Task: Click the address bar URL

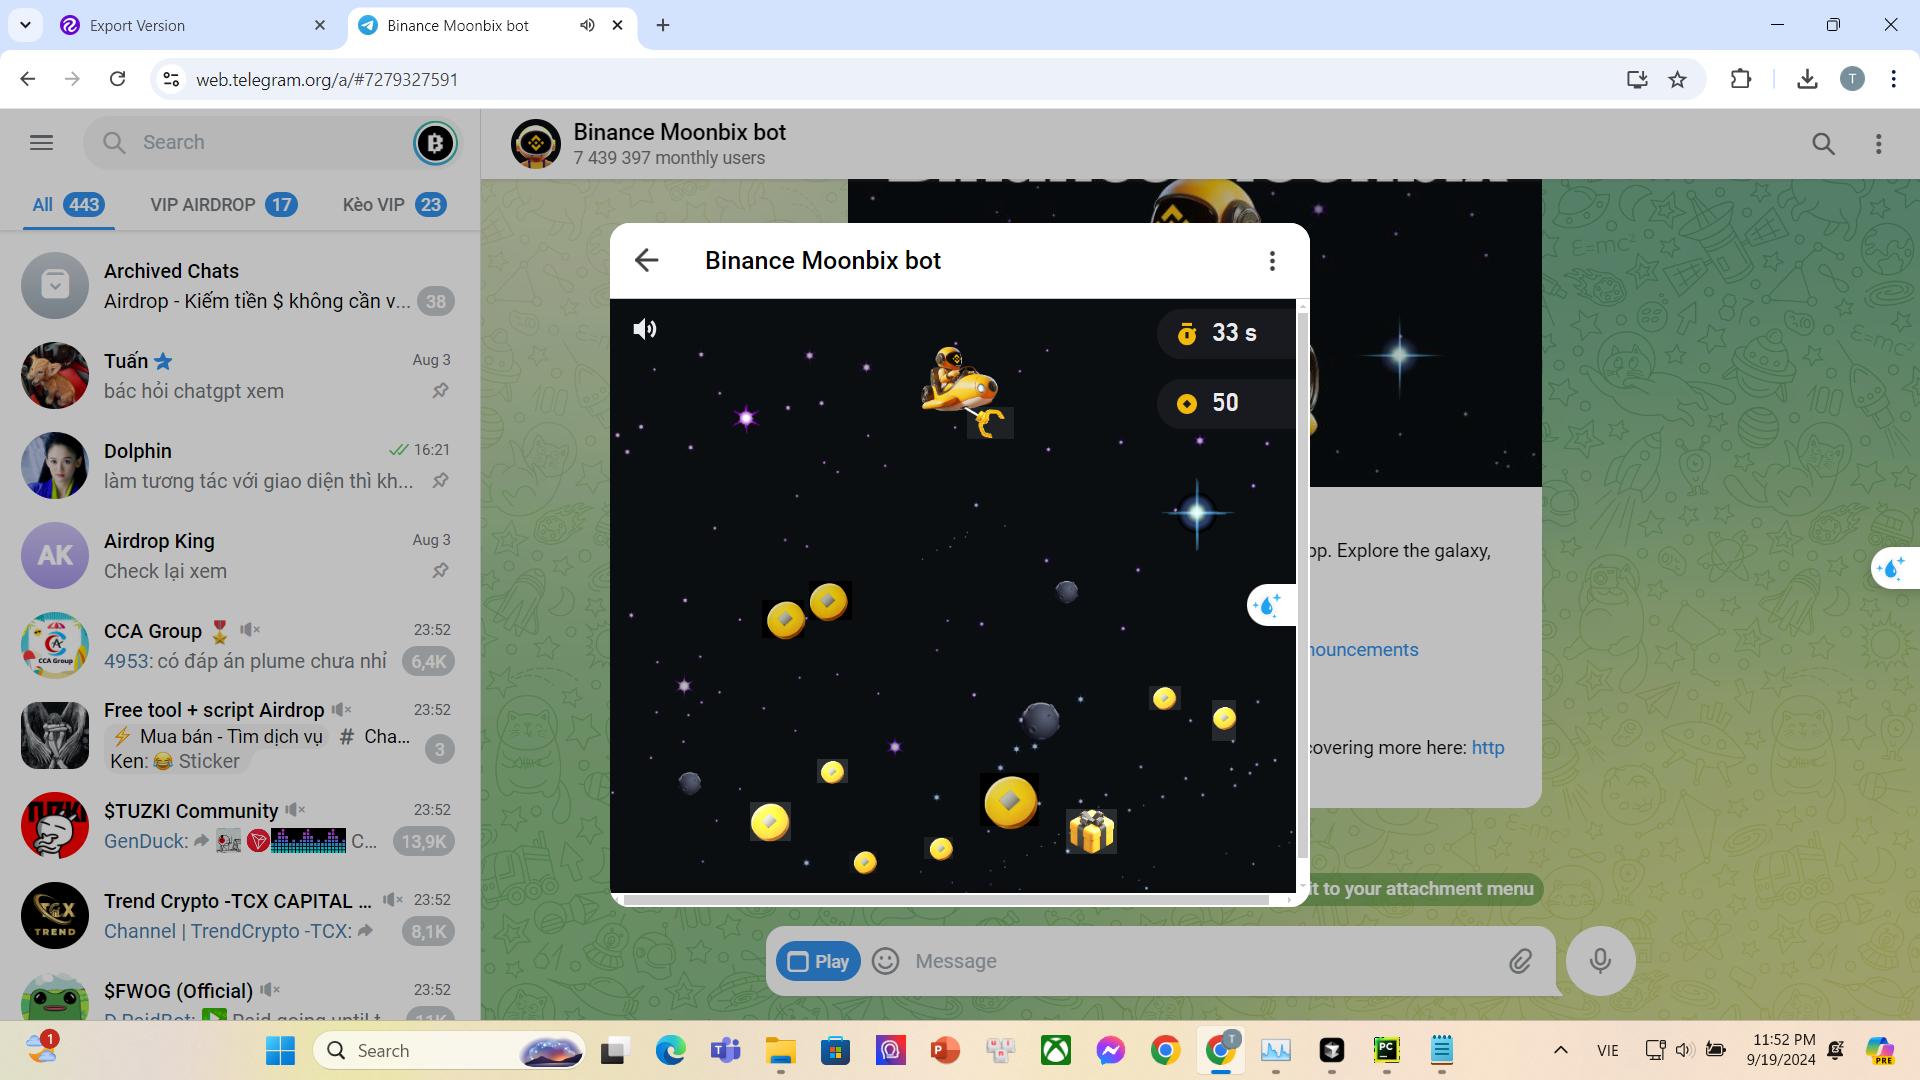Action: pos(327,80)
